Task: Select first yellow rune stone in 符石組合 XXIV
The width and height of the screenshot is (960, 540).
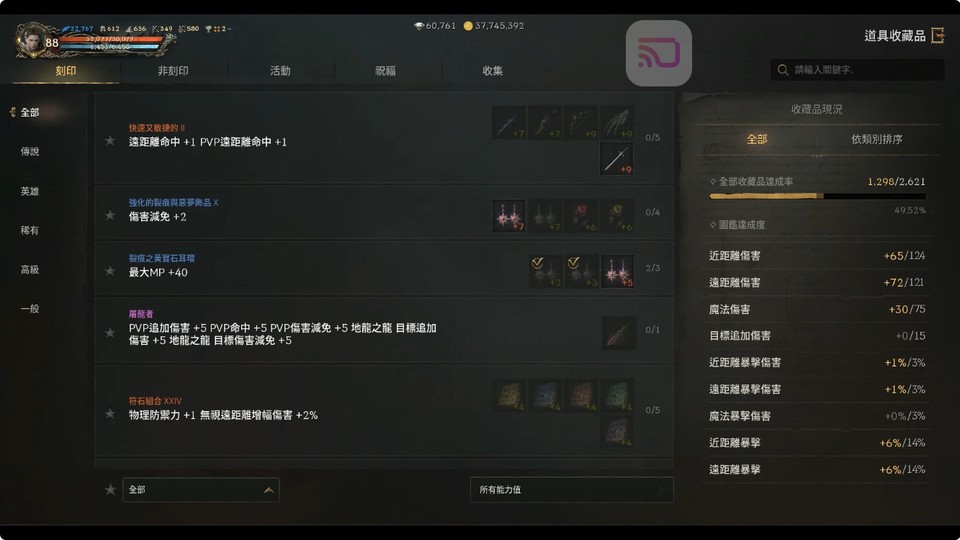Action: pos(509,396)
